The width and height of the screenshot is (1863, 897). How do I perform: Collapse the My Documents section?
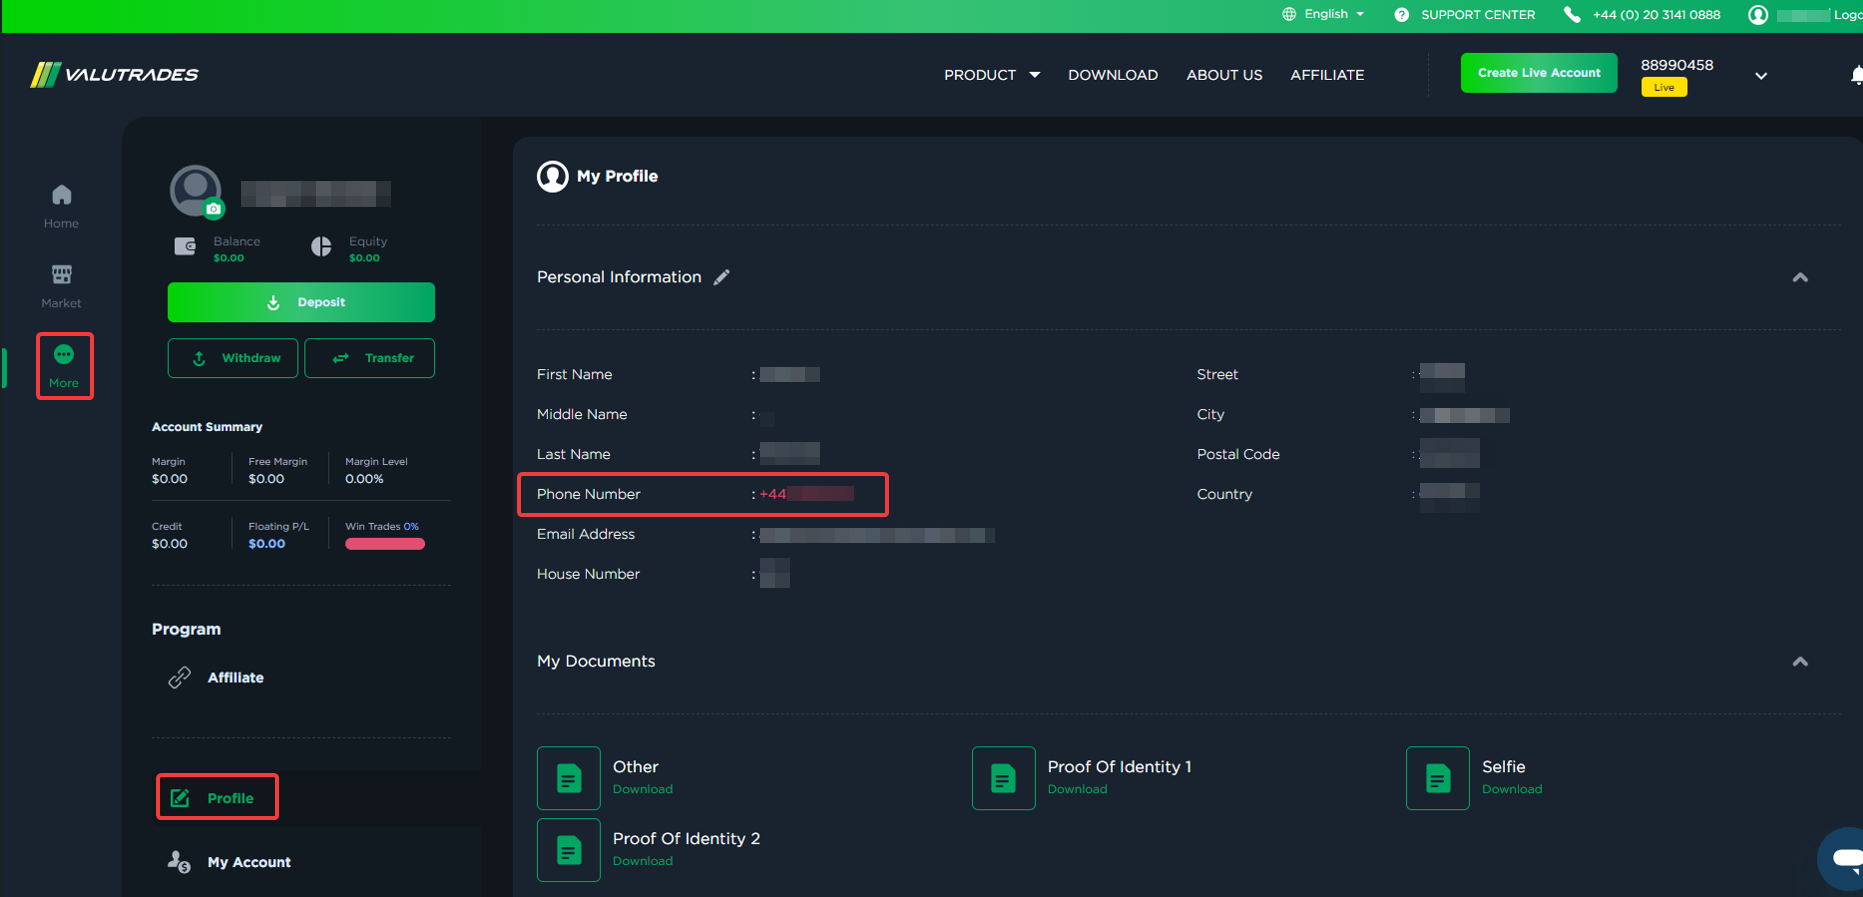click(x=1799, y=662)
